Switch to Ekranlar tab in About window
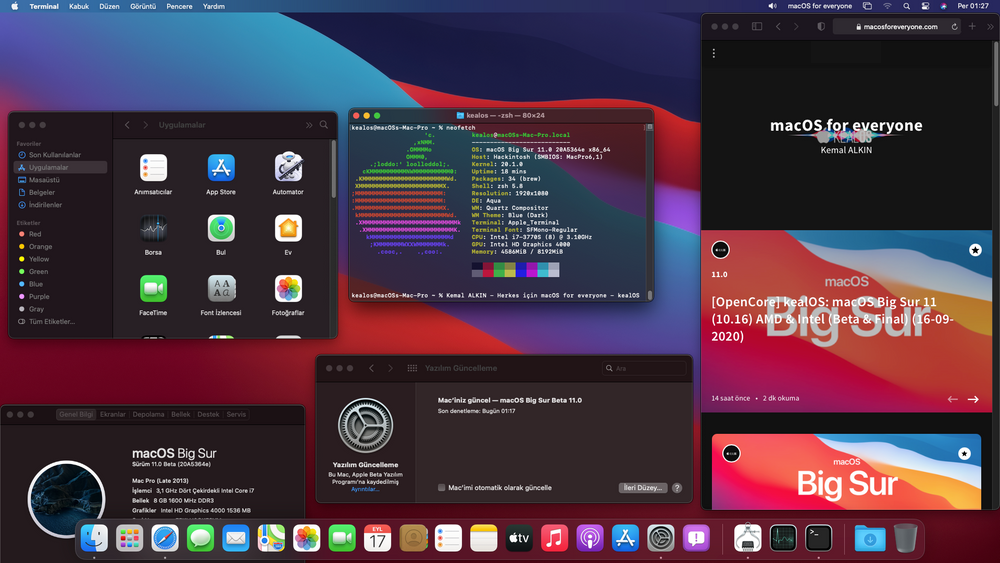1000x563 pixels. click(113, 414)
